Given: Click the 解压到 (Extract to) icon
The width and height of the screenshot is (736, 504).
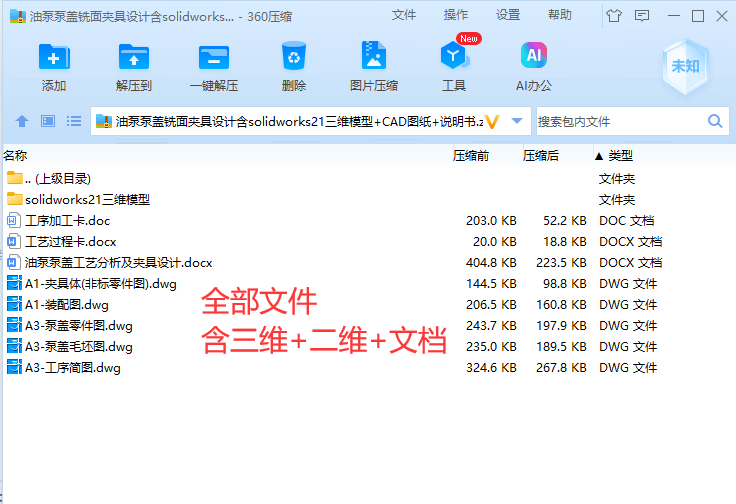Looking at the screenshot, I should click(134, 57).
